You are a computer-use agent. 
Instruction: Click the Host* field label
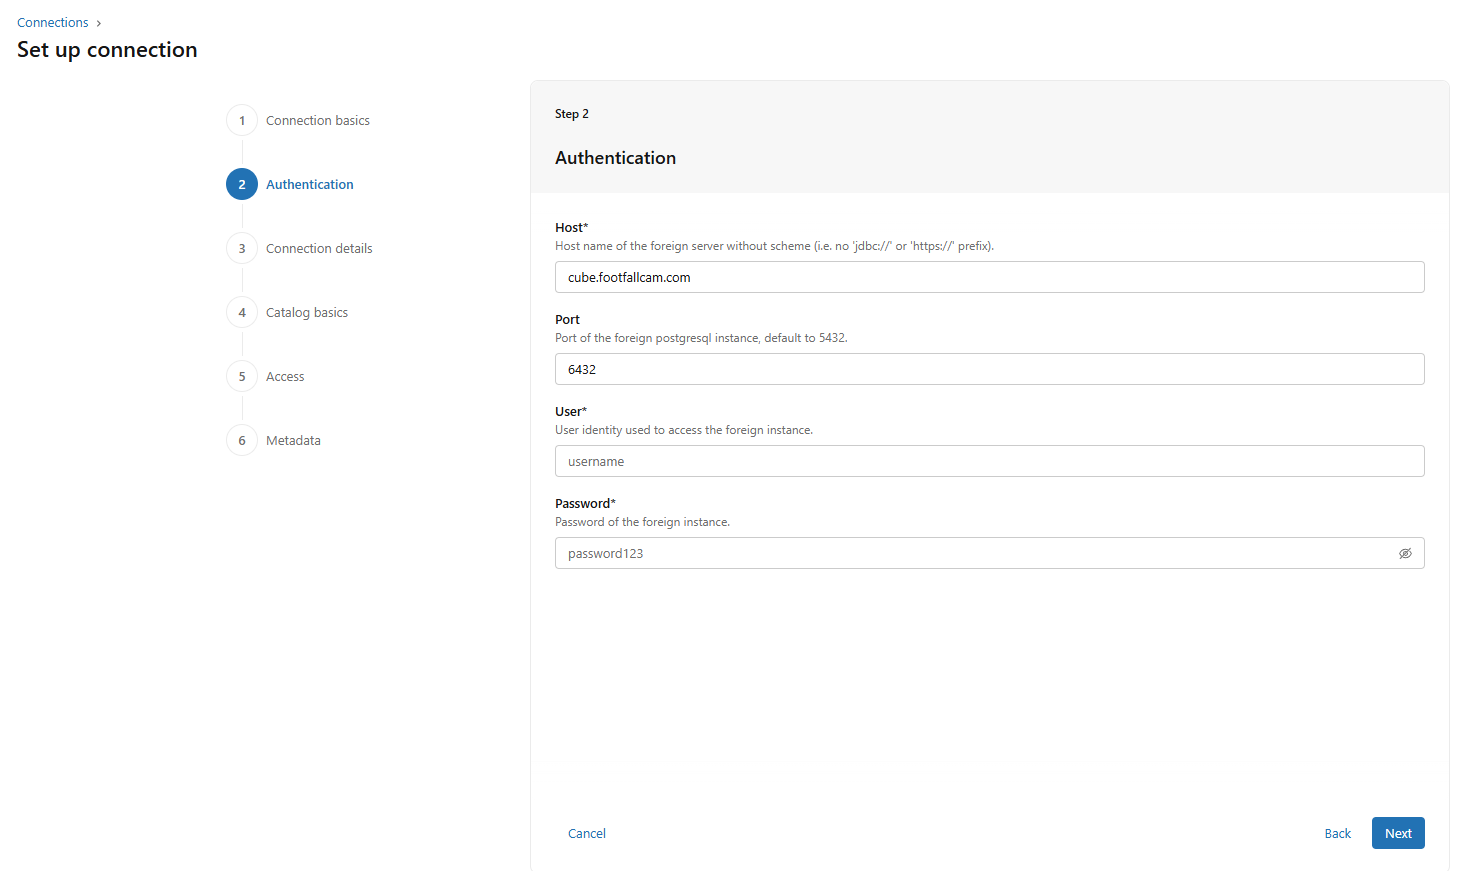tap(572, 228)
